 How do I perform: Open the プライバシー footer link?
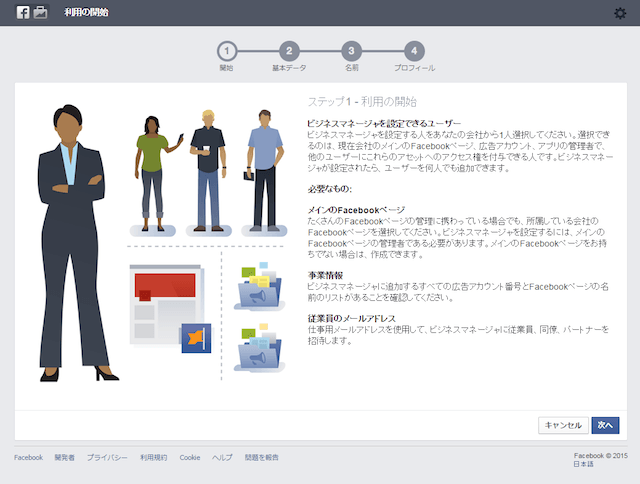[107, 457]
